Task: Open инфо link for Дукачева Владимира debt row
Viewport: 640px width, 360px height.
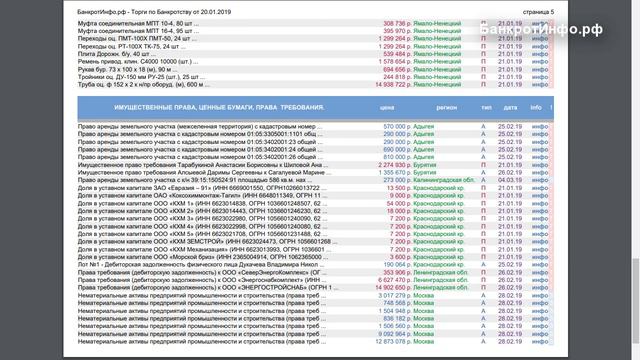Action: (x=540, y=265)
